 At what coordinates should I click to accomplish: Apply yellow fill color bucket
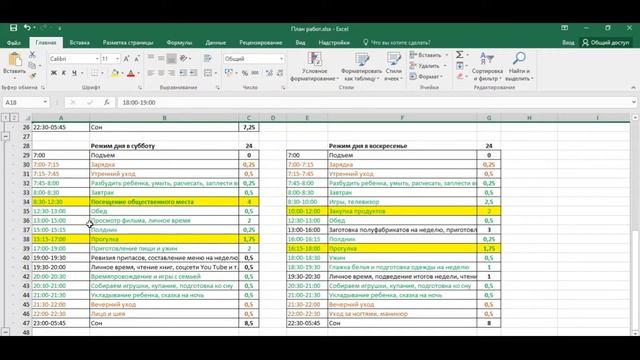(x=115, y=73)
